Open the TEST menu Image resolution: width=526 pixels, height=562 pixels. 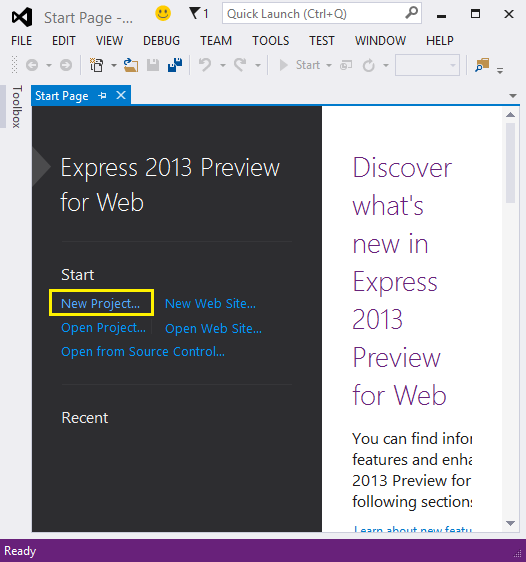point(322,41)
